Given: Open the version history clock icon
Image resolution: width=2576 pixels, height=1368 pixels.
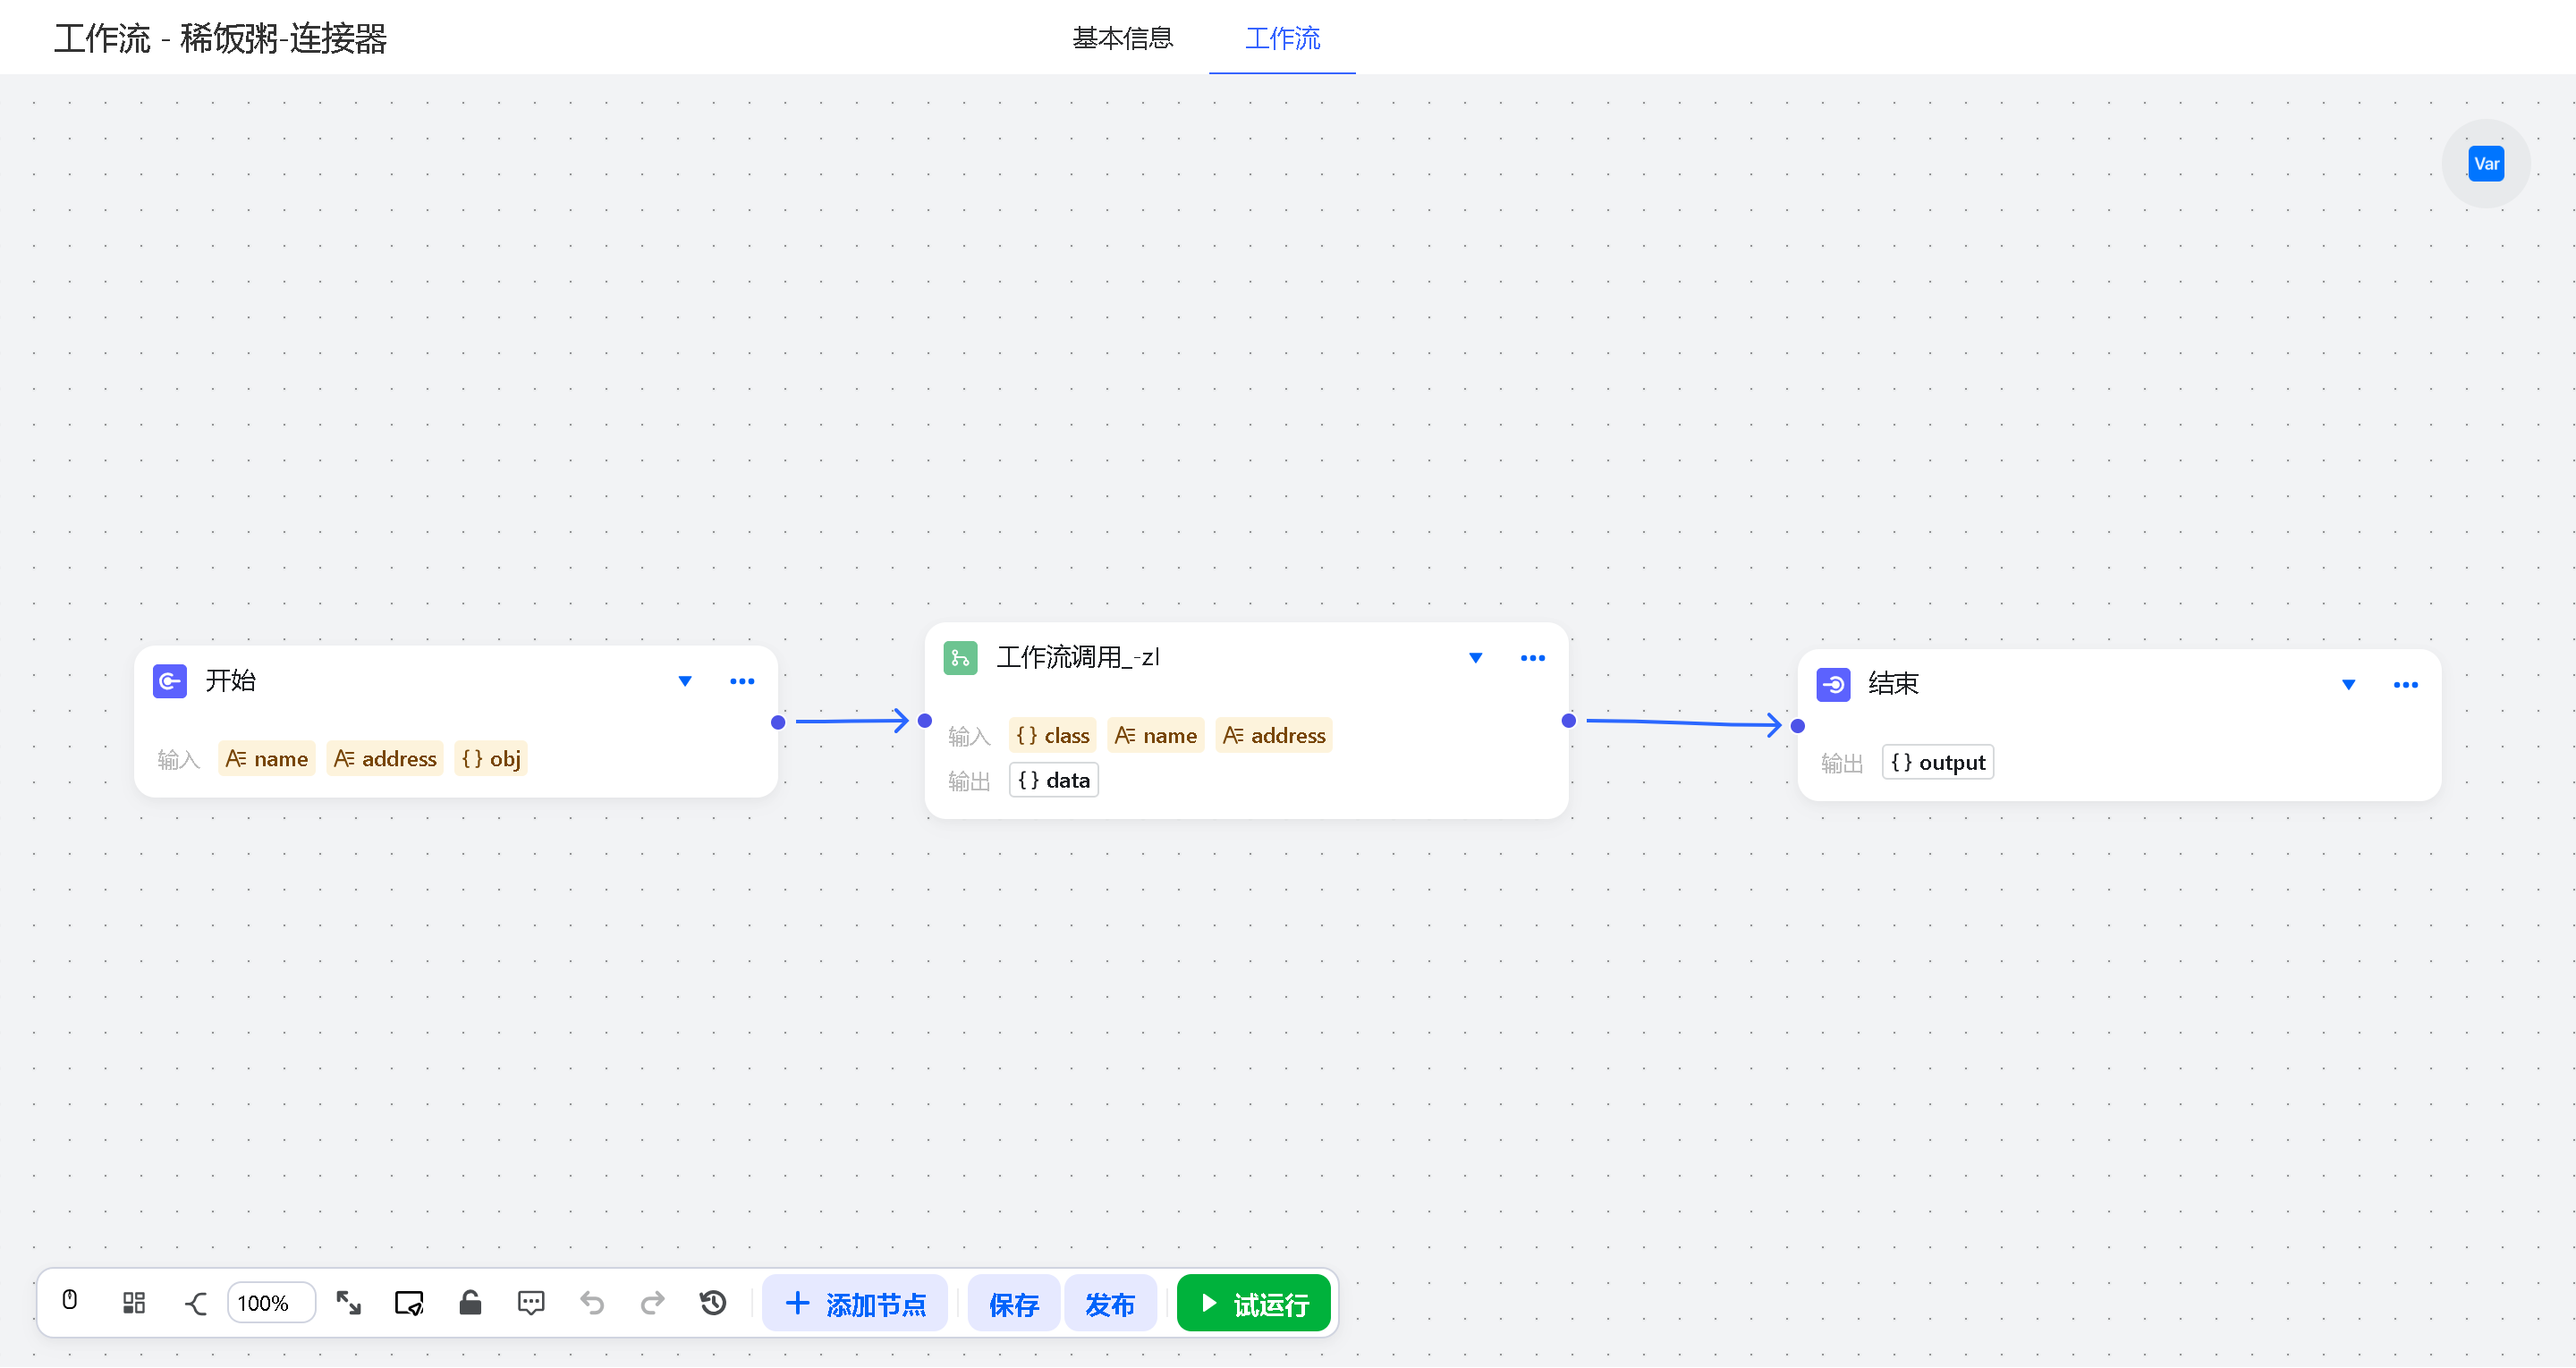Looking at the screenshot, I should pyautogui.click(x=713, y=1303).
